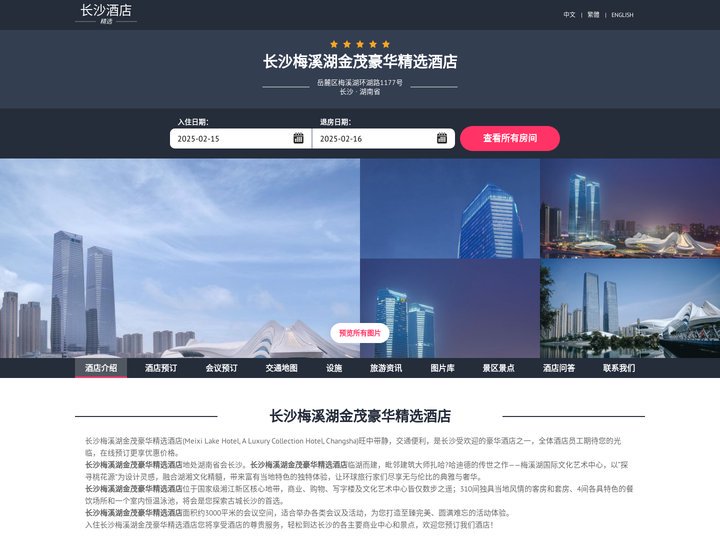Open the 酒店介绍 tab
720x540 pixels.
[x=101, y=368]
